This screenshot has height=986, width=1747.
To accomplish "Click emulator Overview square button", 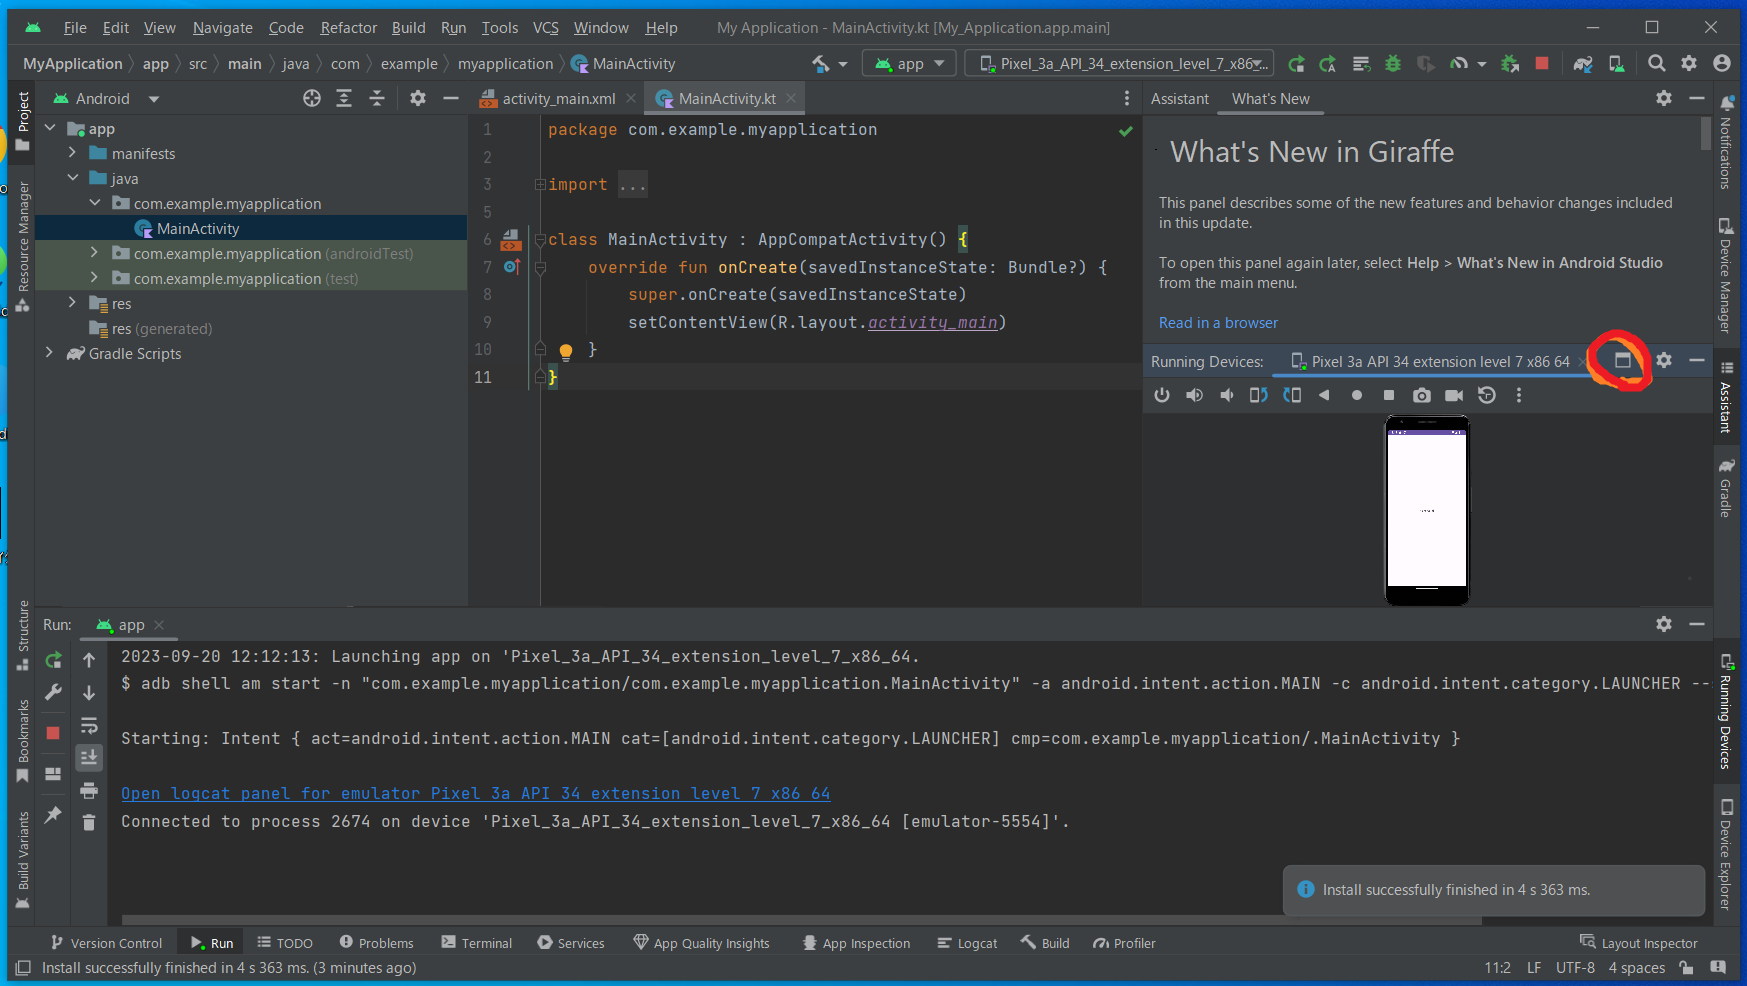I will pyautogui.click(x=1389, y=395).
